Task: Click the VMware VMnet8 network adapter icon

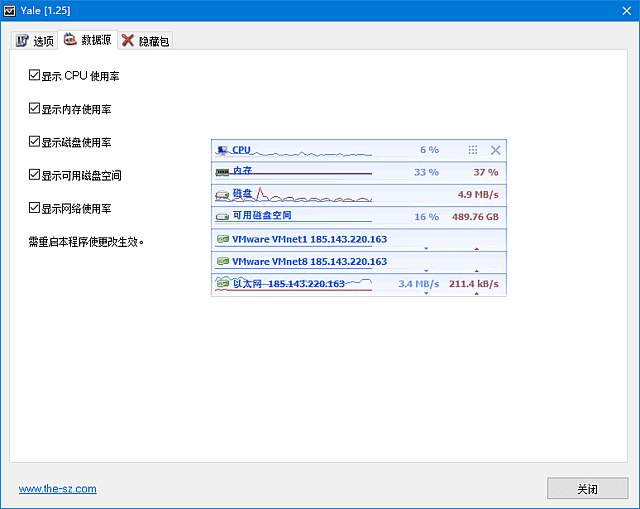Action: click(x=222, y=261)
